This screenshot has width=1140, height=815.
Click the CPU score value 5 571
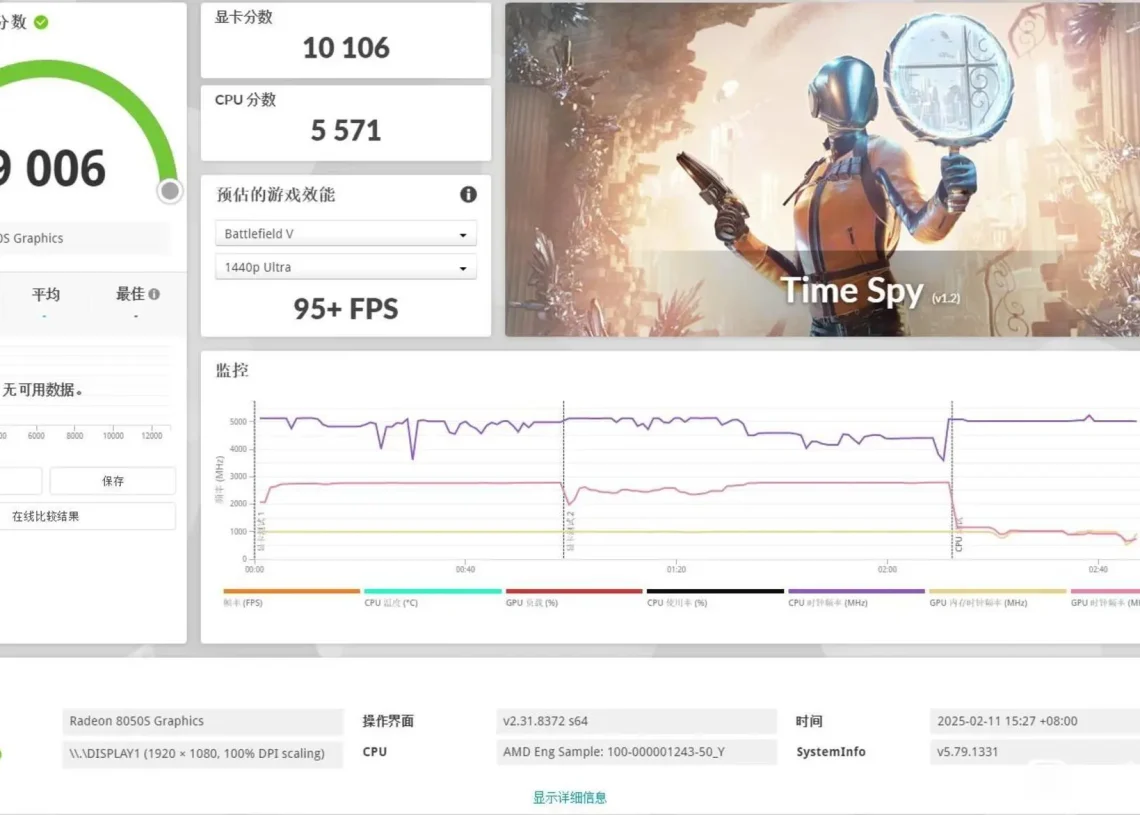pos(346,131)
